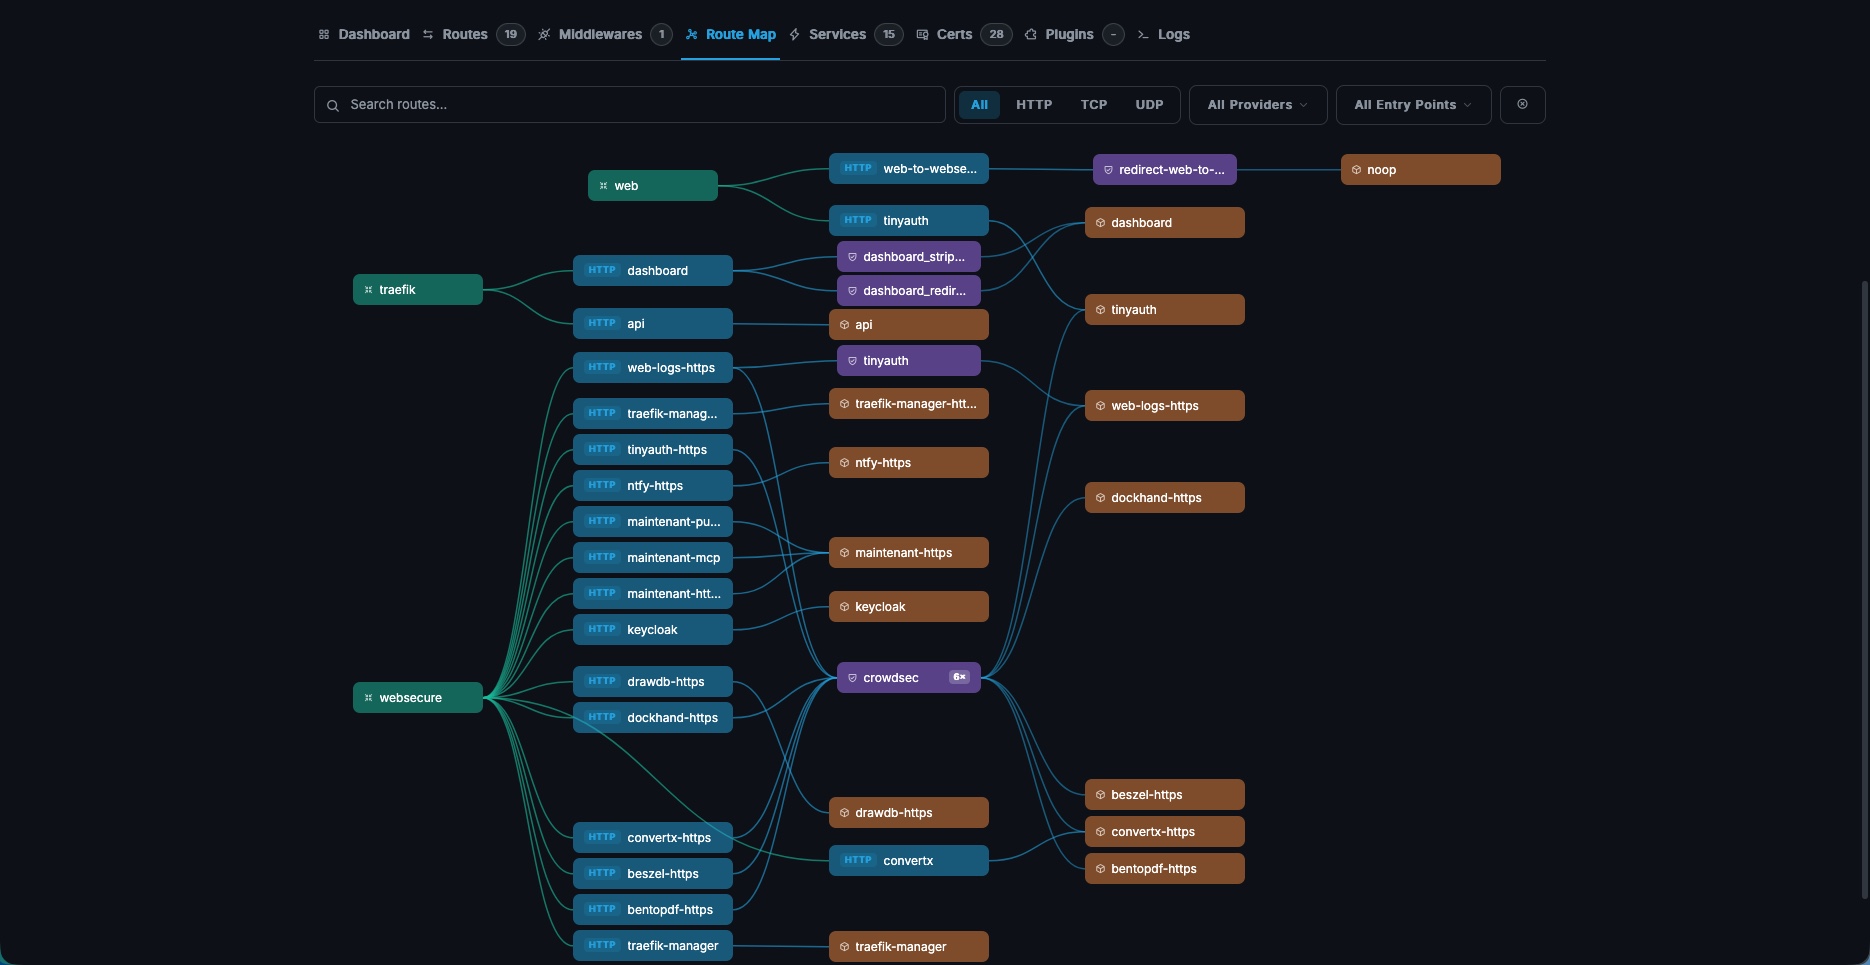Click the web-logs-https service node
This screenshot has width=1870, height=965.
1165,405
